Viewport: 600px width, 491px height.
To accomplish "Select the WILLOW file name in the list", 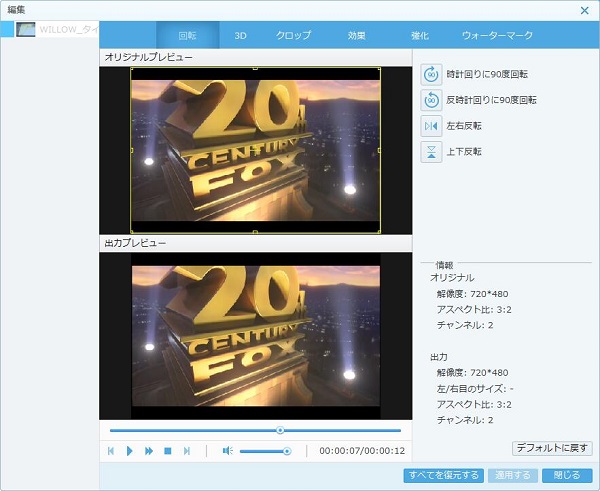I will 69,29.
